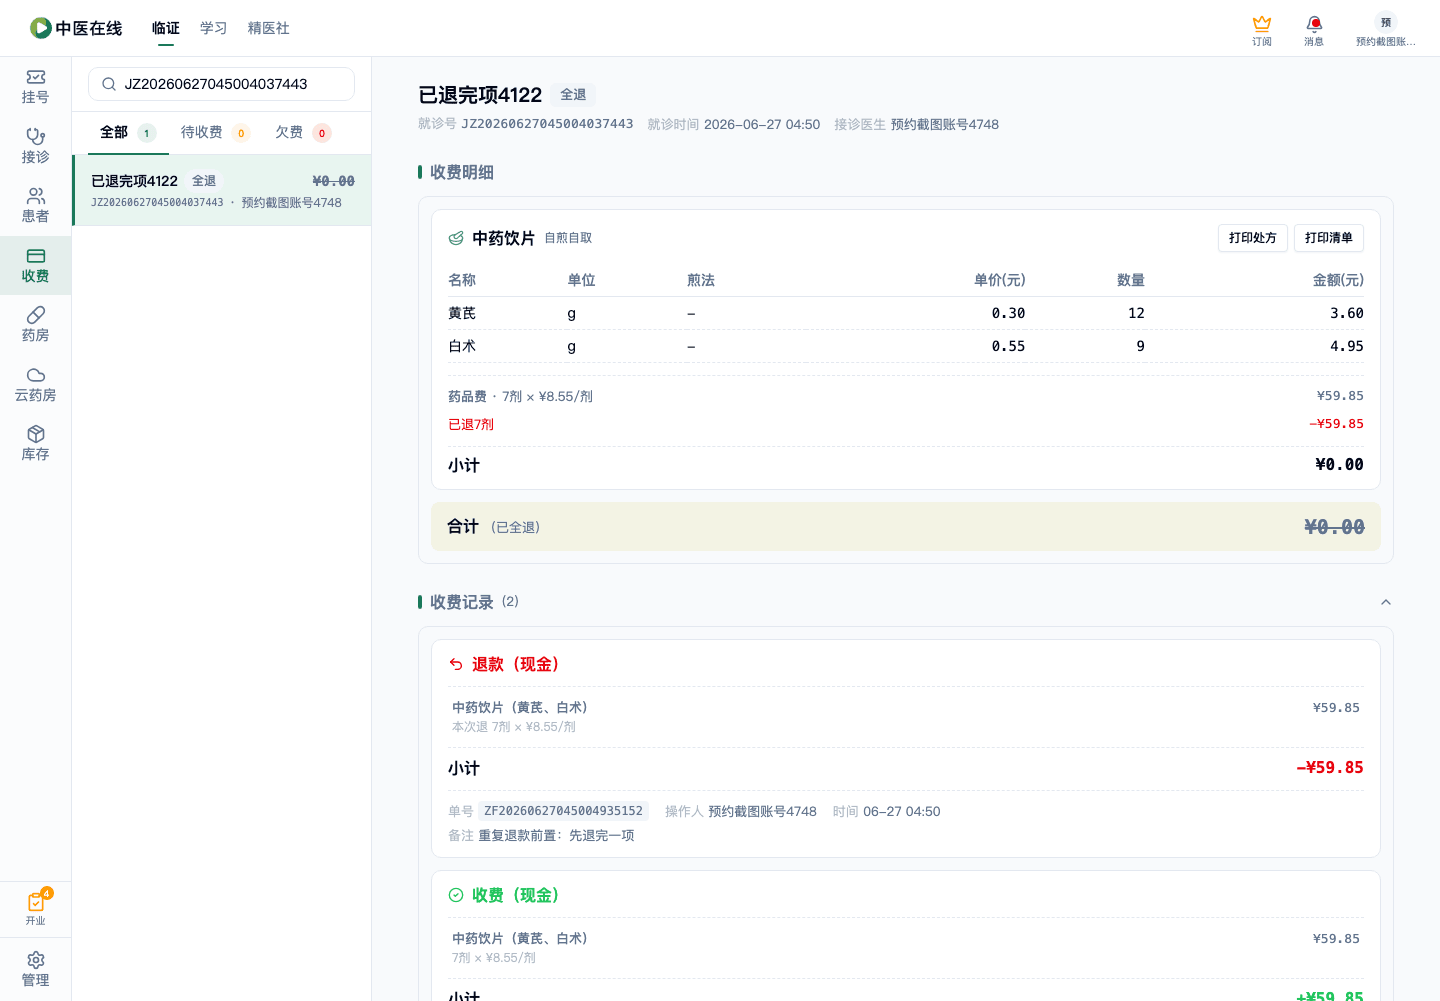Click the 金额(元) column header

pos(1338,280)
